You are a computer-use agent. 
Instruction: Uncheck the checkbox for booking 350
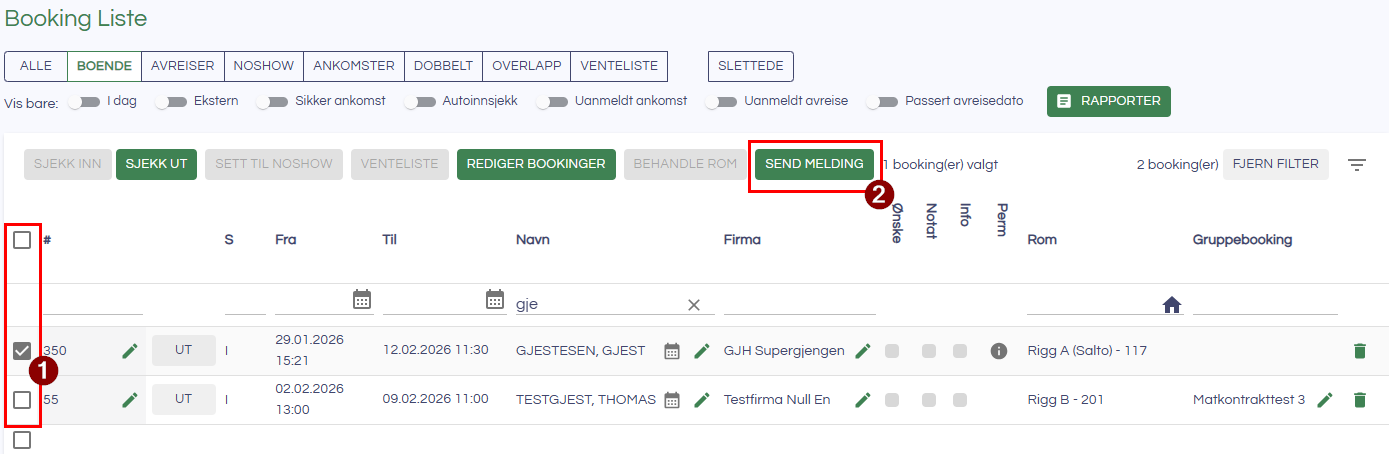[x=22, y=351]
